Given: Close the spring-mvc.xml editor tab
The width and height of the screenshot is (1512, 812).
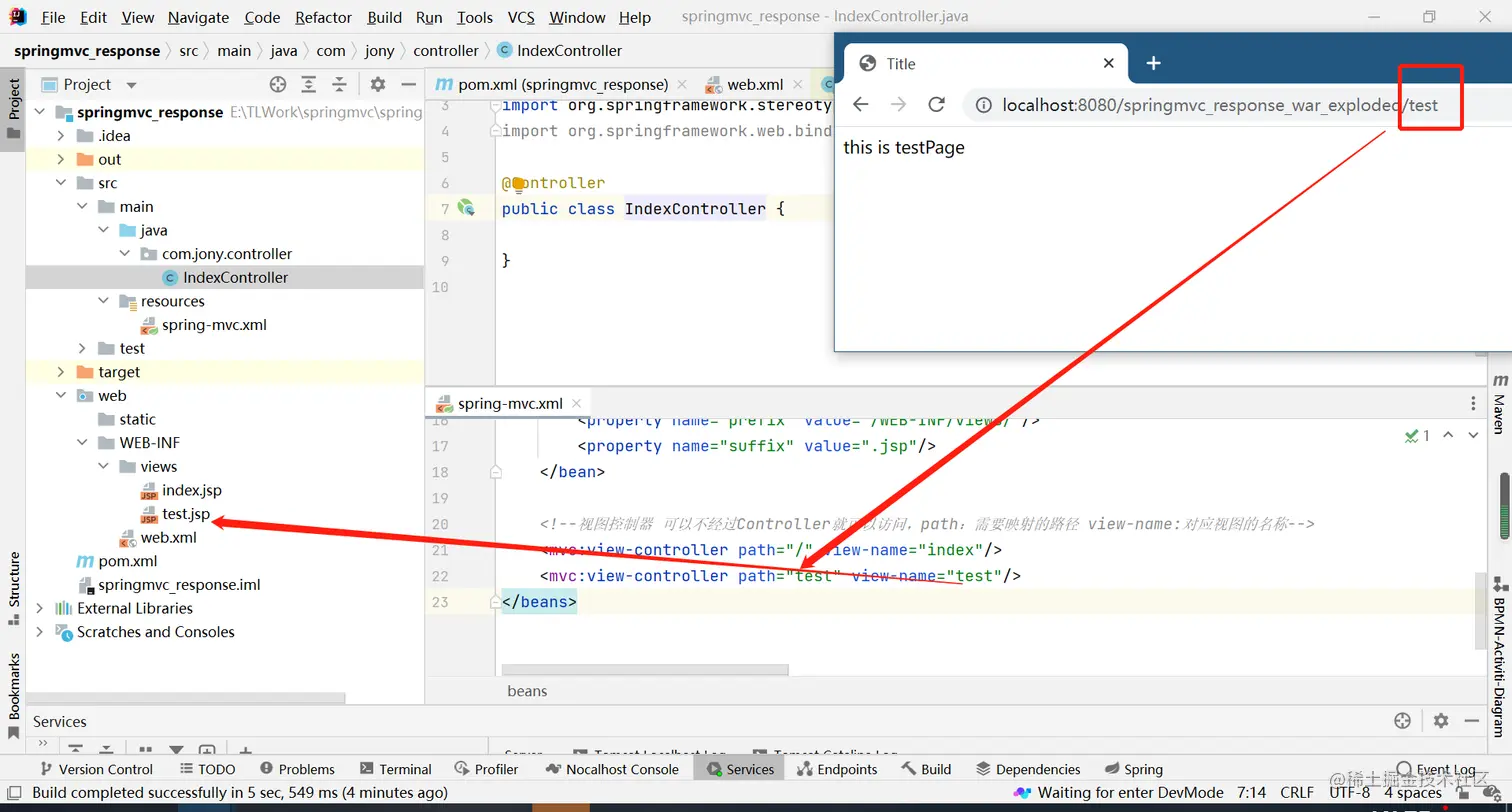Looking at the screenshot, I should tap(577, 404).
